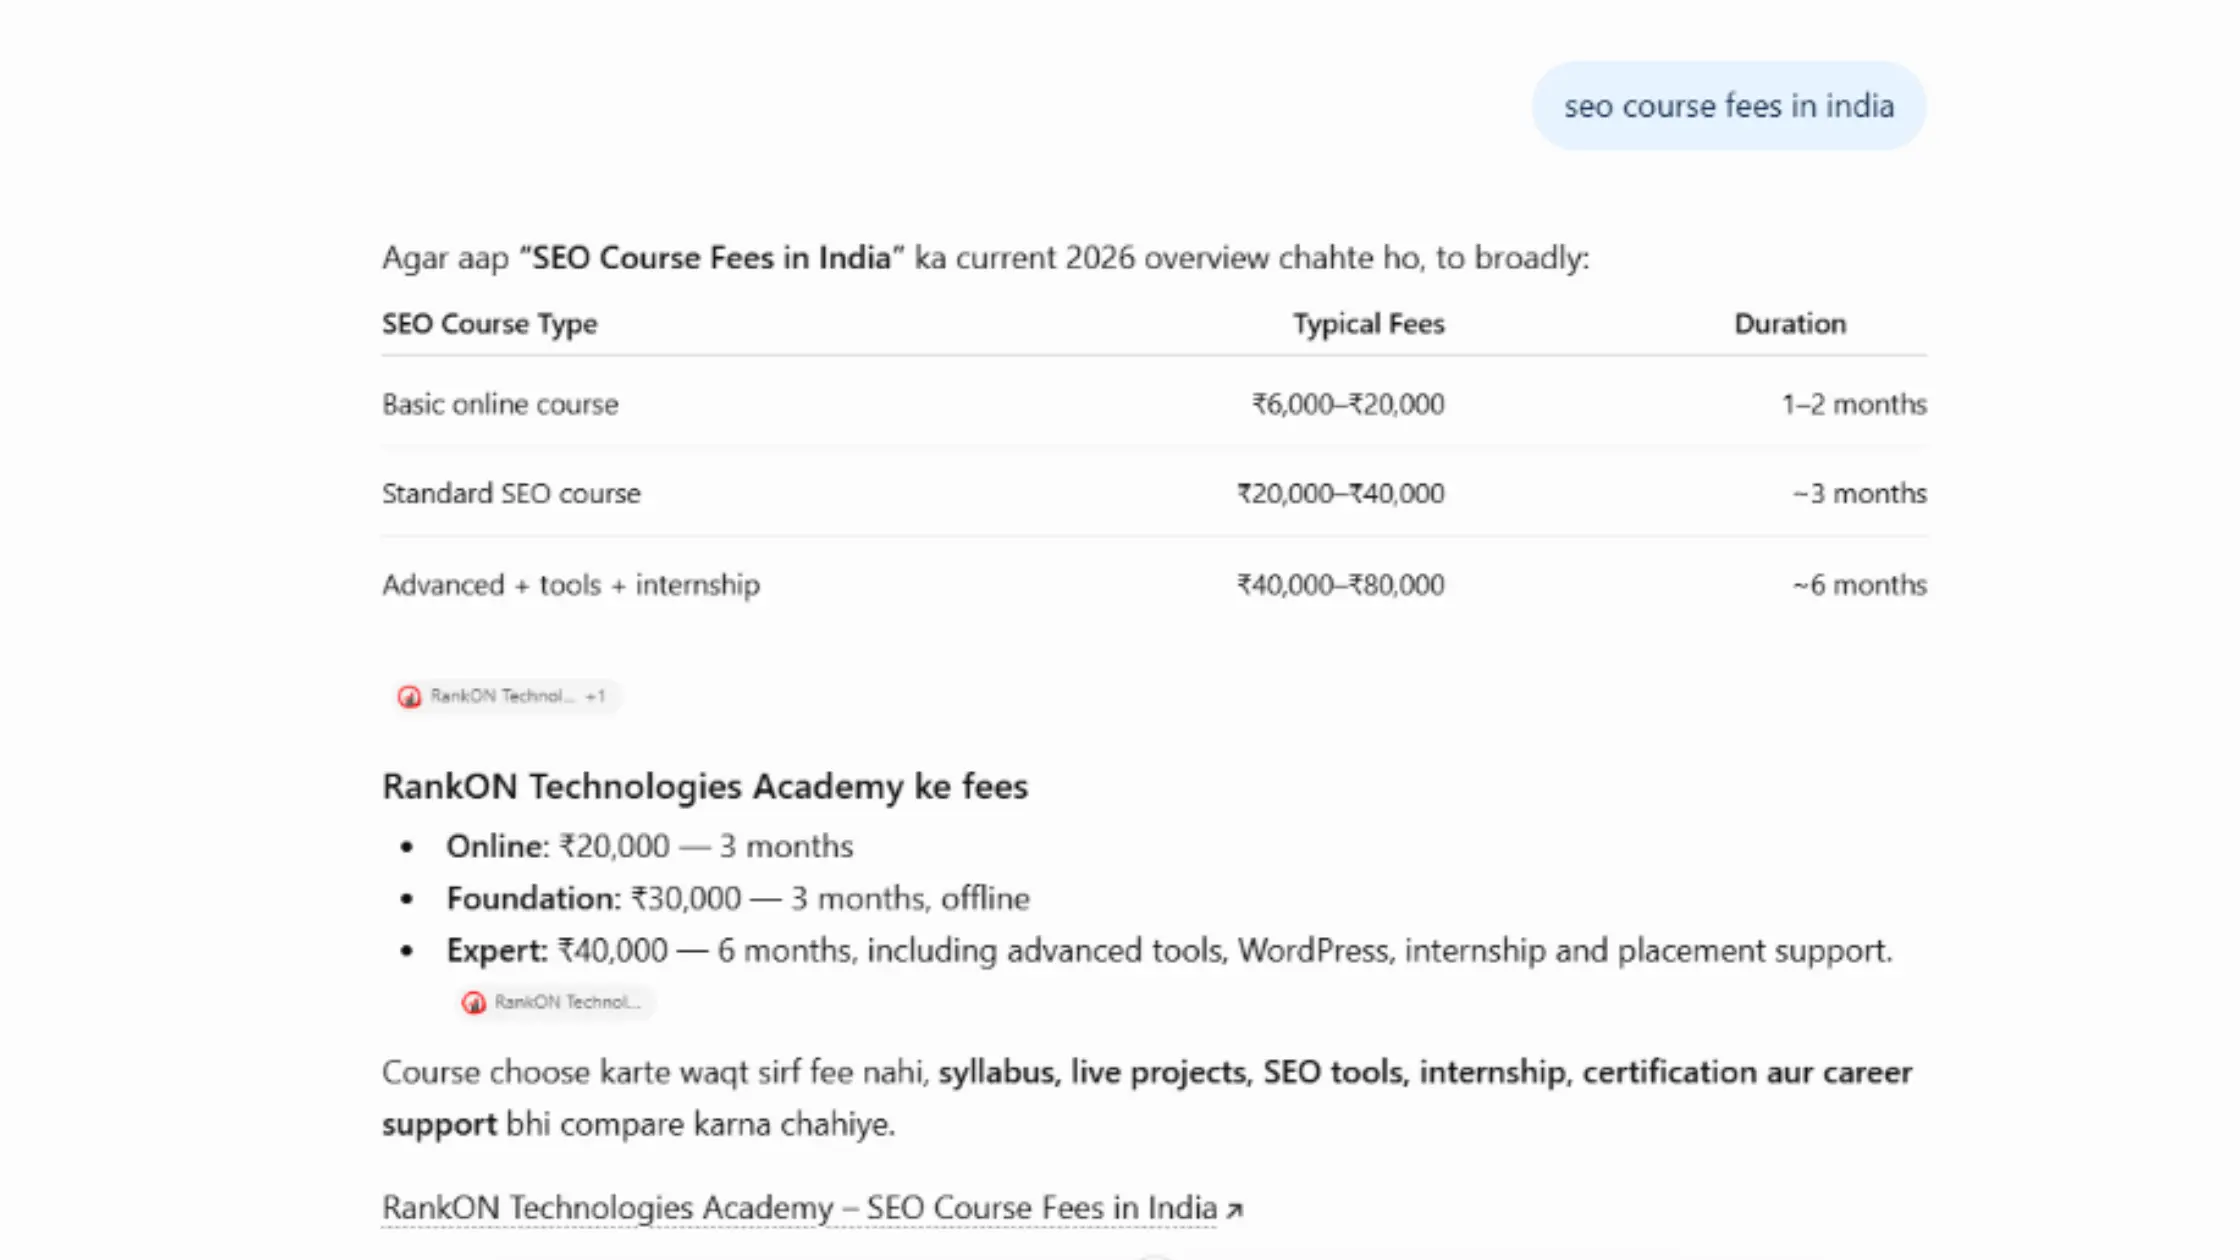Click the 'RankON Technologies Academy ke fees' heading

[705, 786]
